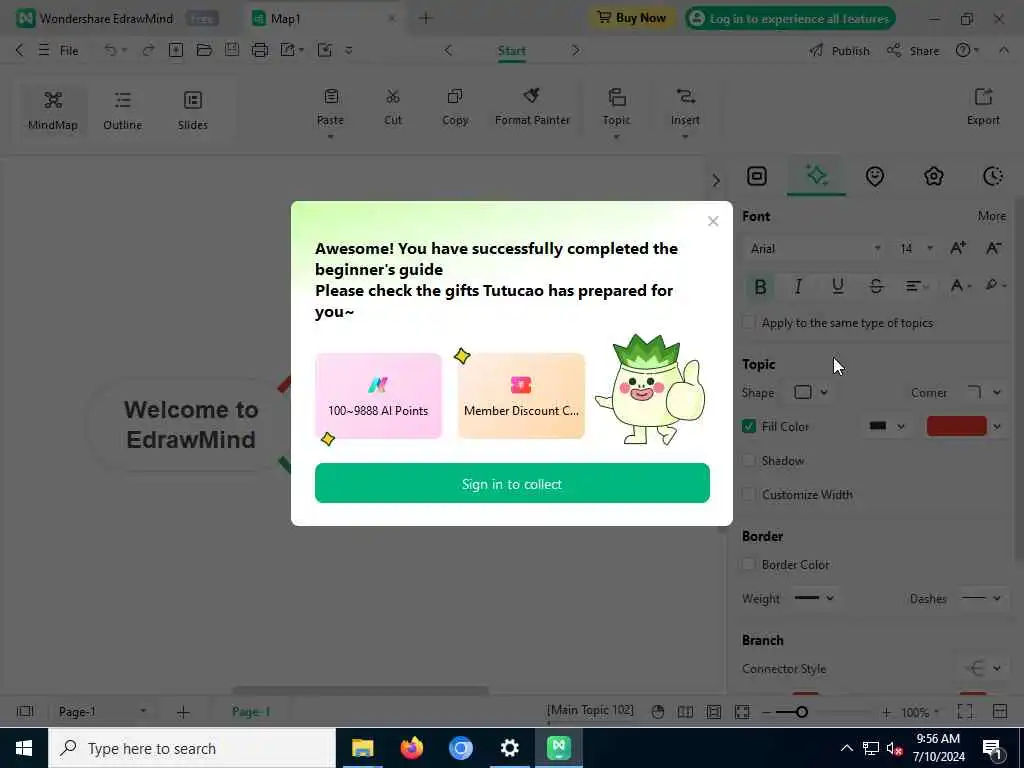Copy the selected topic

(455, 106)
